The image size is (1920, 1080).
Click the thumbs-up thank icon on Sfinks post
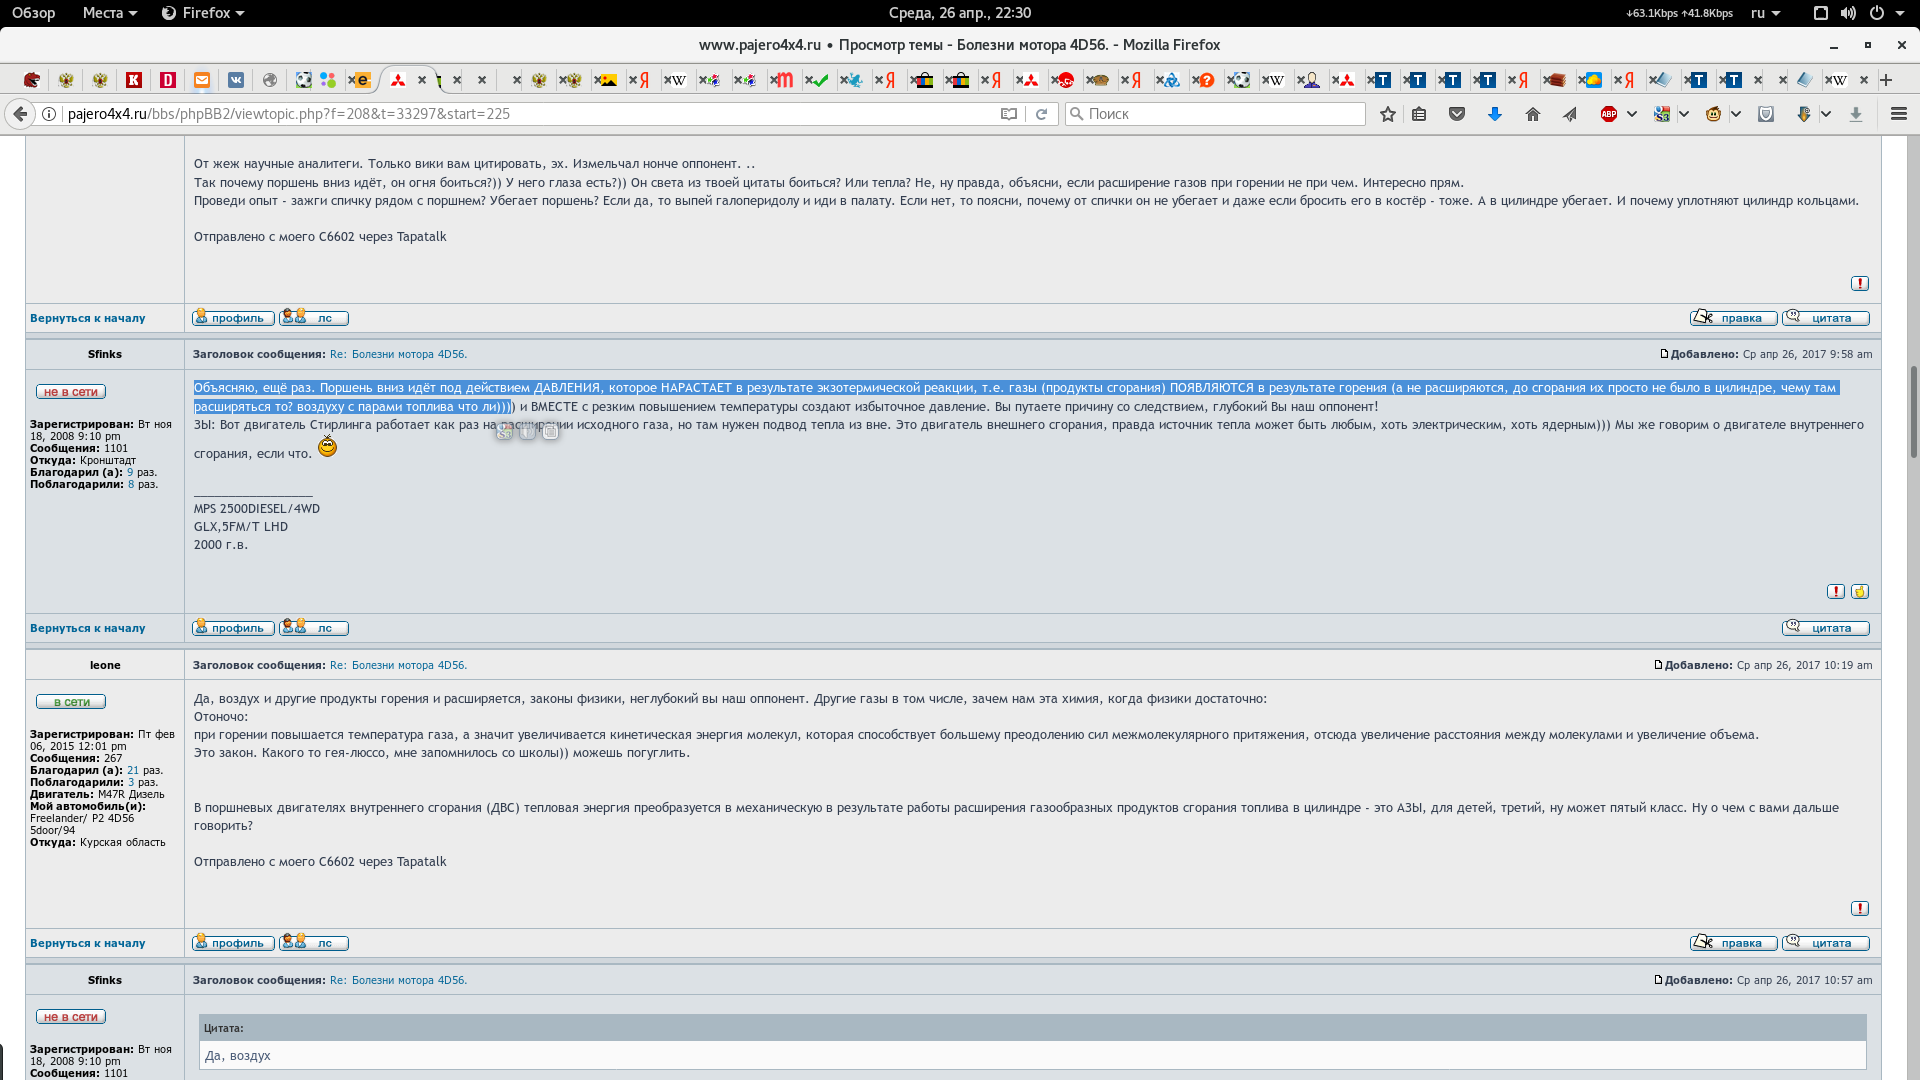[1859, 592]
